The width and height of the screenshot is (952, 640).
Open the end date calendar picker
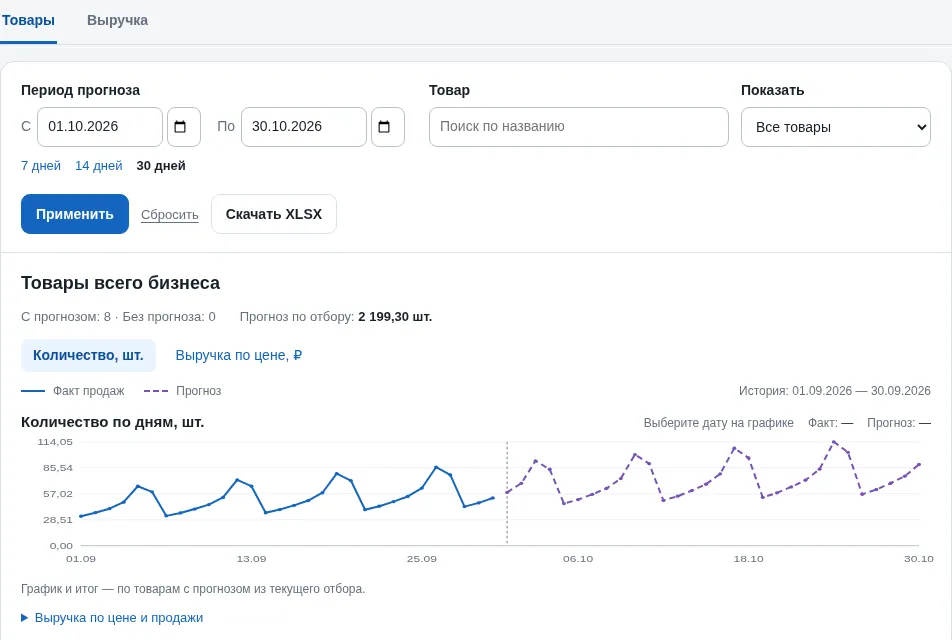(387, 127)
